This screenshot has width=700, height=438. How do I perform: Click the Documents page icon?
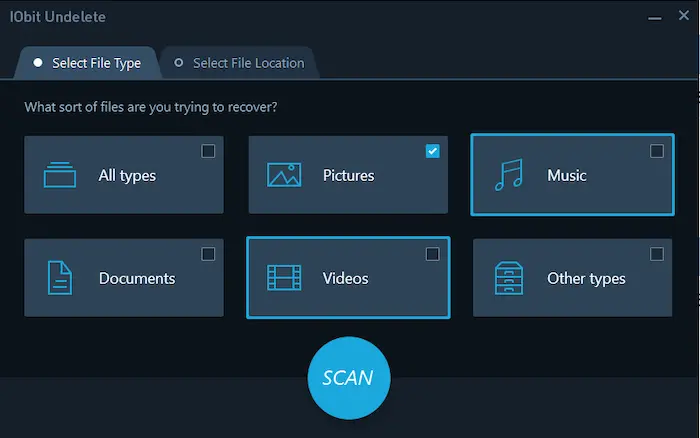(x=60, y=278)
